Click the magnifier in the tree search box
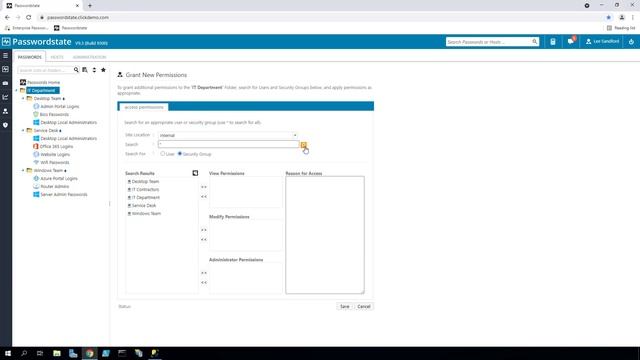 (x=76, y=70)
